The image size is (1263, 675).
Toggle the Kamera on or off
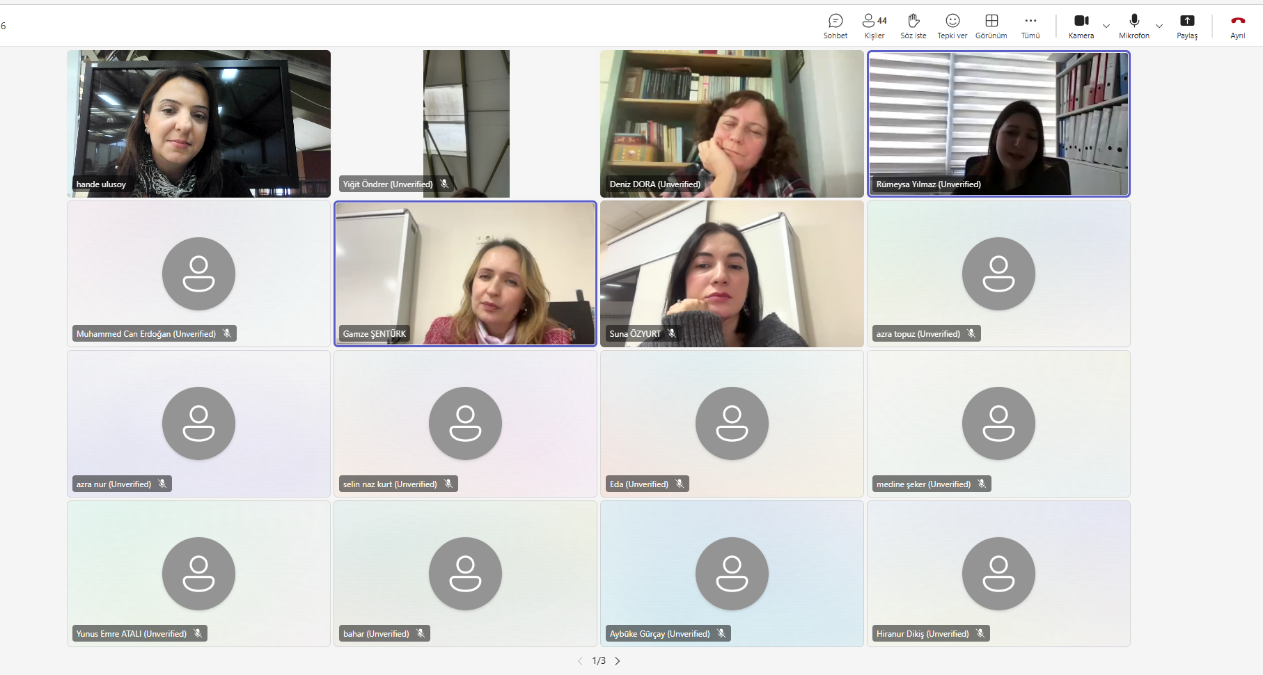1080,25
